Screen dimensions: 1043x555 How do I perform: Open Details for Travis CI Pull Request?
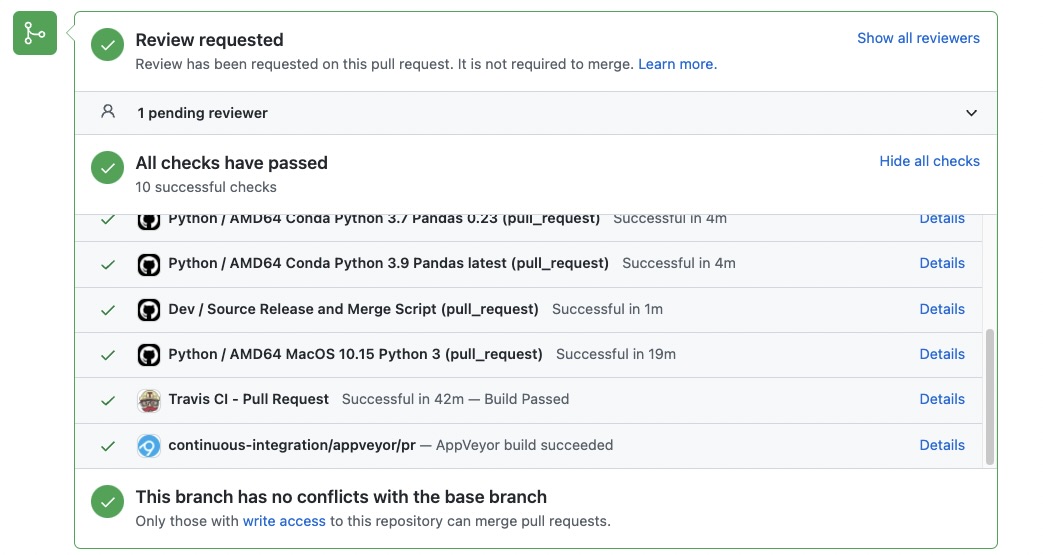[x=942, y=399]
